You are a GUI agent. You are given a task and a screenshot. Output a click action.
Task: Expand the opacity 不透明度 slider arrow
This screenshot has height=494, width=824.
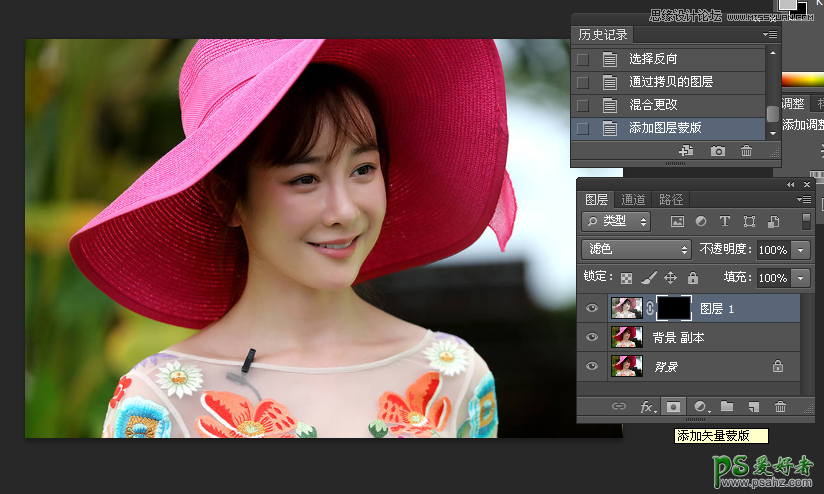[x=801, y=249]
